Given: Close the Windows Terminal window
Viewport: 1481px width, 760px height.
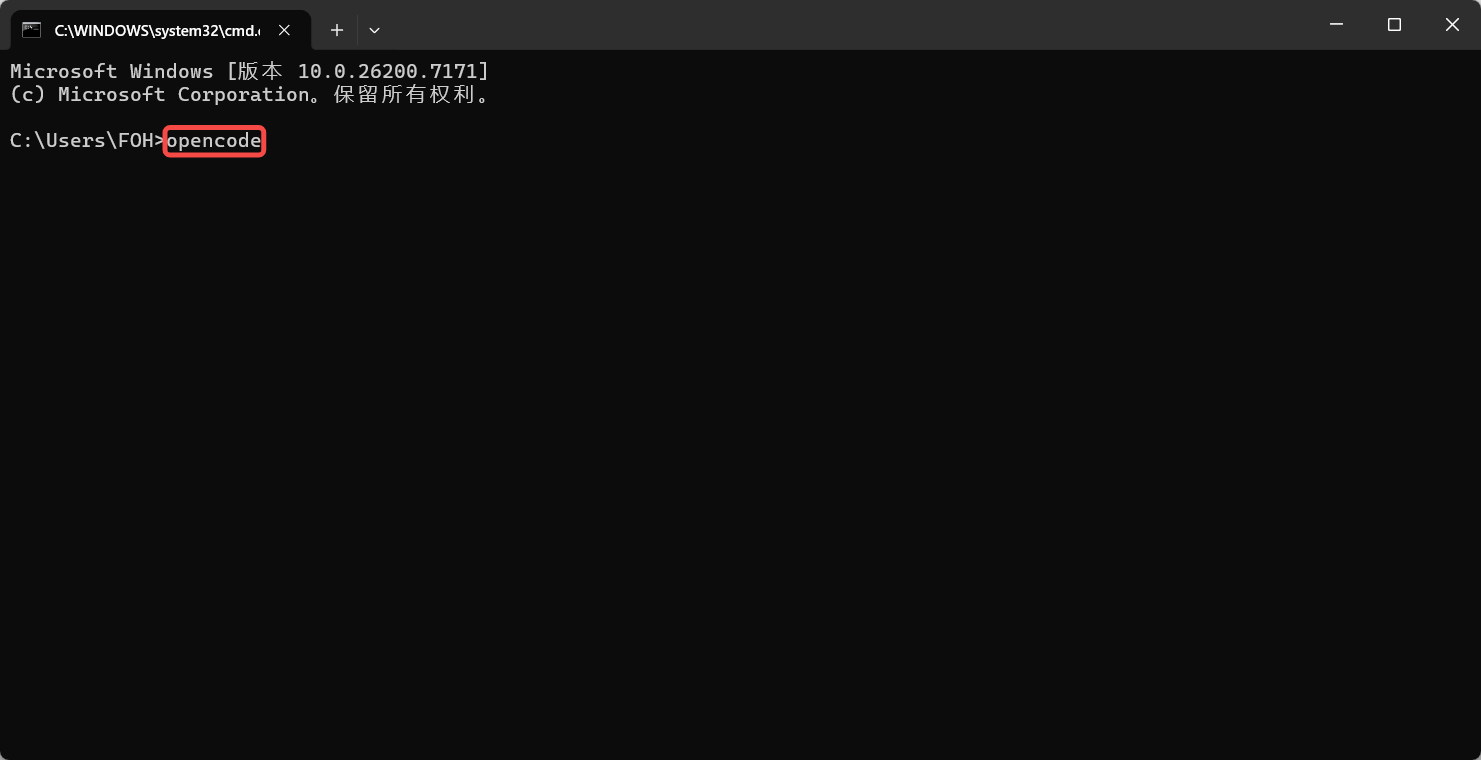Looking at the screenshot, I should [1452, 25].
